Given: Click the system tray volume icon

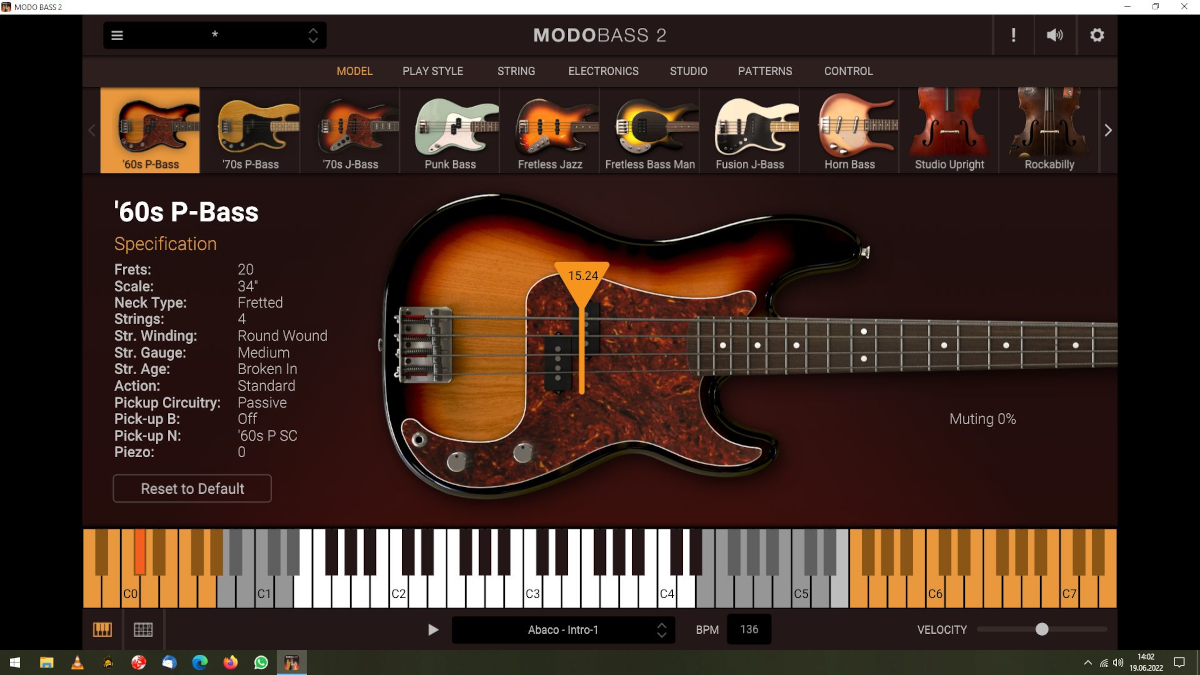Looking at the screenshot, I should tap(1119, 662).
